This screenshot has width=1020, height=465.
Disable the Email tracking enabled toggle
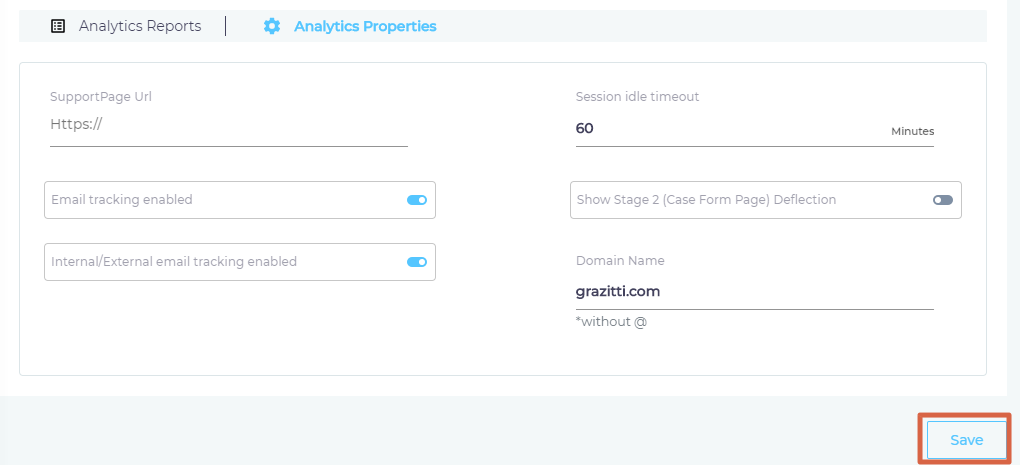pos(416,200)
